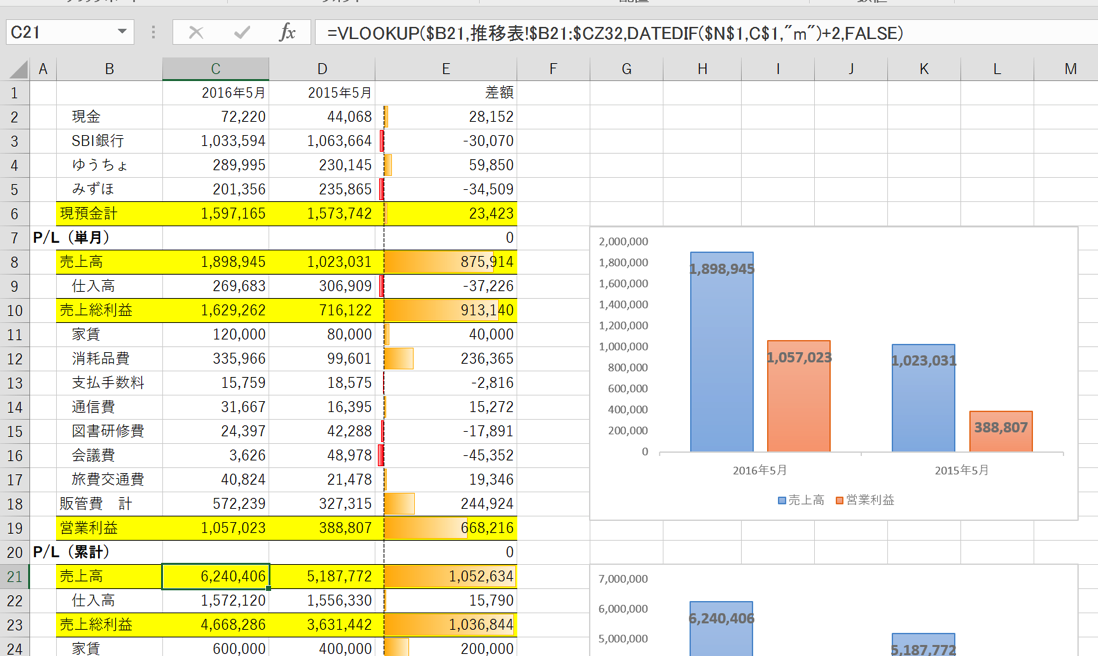Click cell containing 2015年5月 header
Viewport: 1098px width, 656px height.
coord(322,92)
